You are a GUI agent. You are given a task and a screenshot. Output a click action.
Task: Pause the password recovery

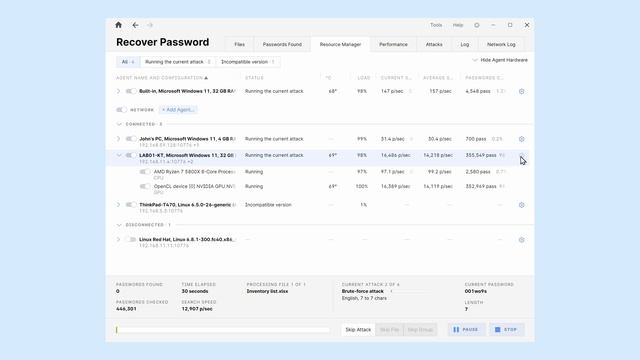(466, 329)
